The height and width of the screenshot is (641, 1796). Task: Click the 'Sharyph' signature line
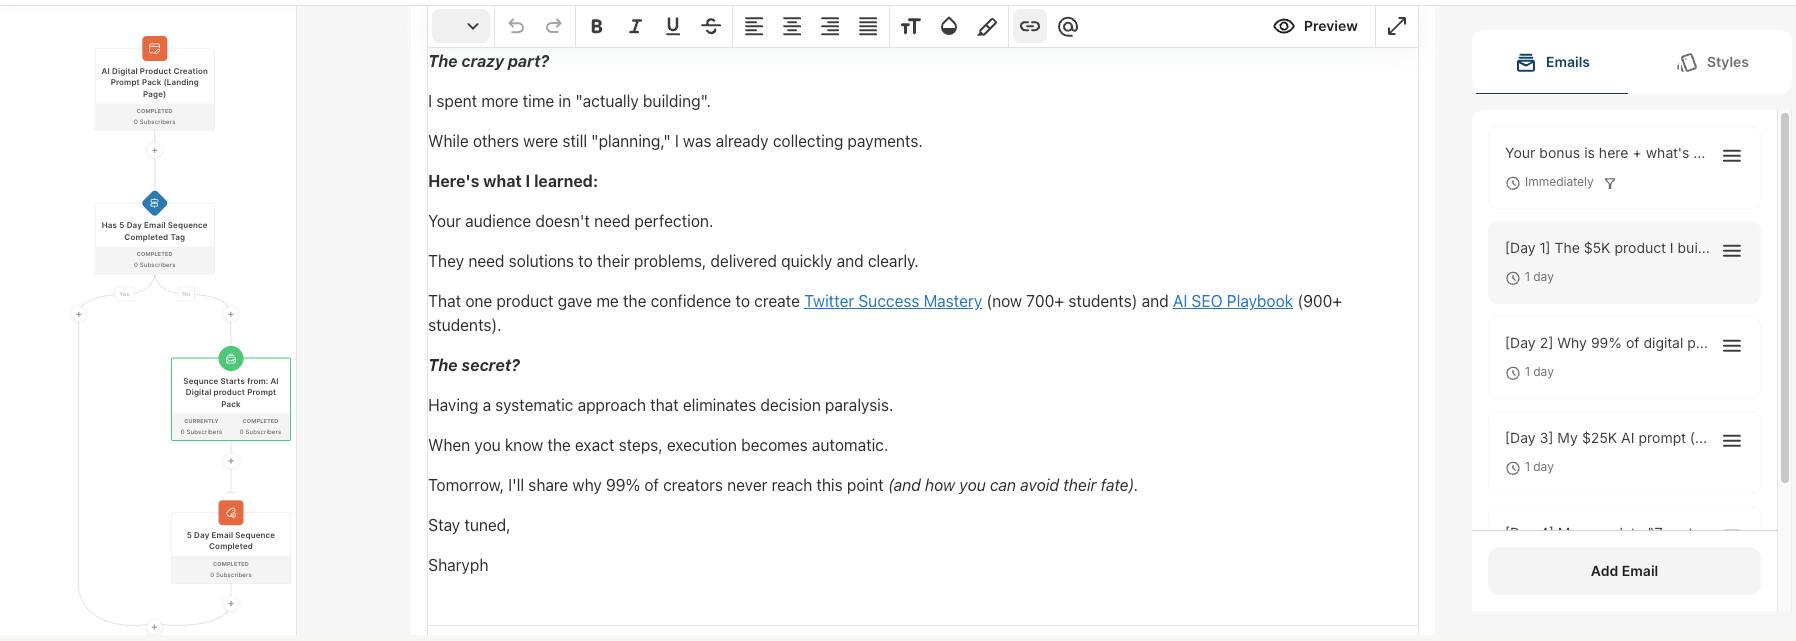458,565
